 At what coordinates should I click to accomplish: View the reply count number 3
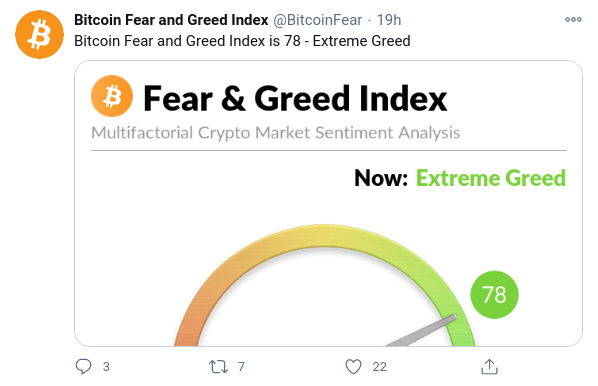tap(106, 367)
